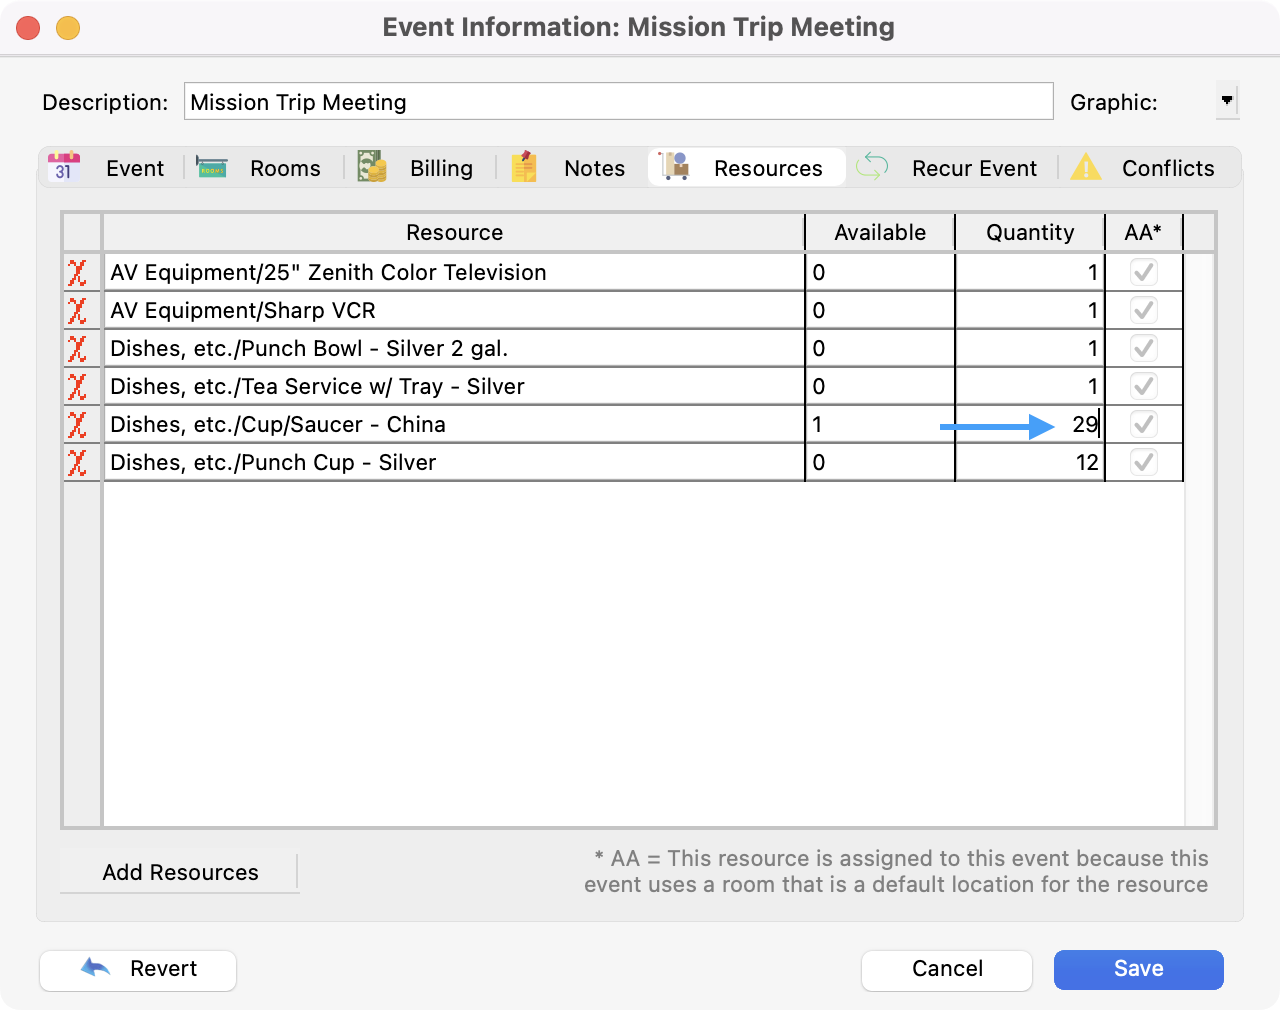The width and height of the screenshot is (1280, 1010).
Task: Delete the Punch Bowl - Silver row
Action: [x=77, y=349]
